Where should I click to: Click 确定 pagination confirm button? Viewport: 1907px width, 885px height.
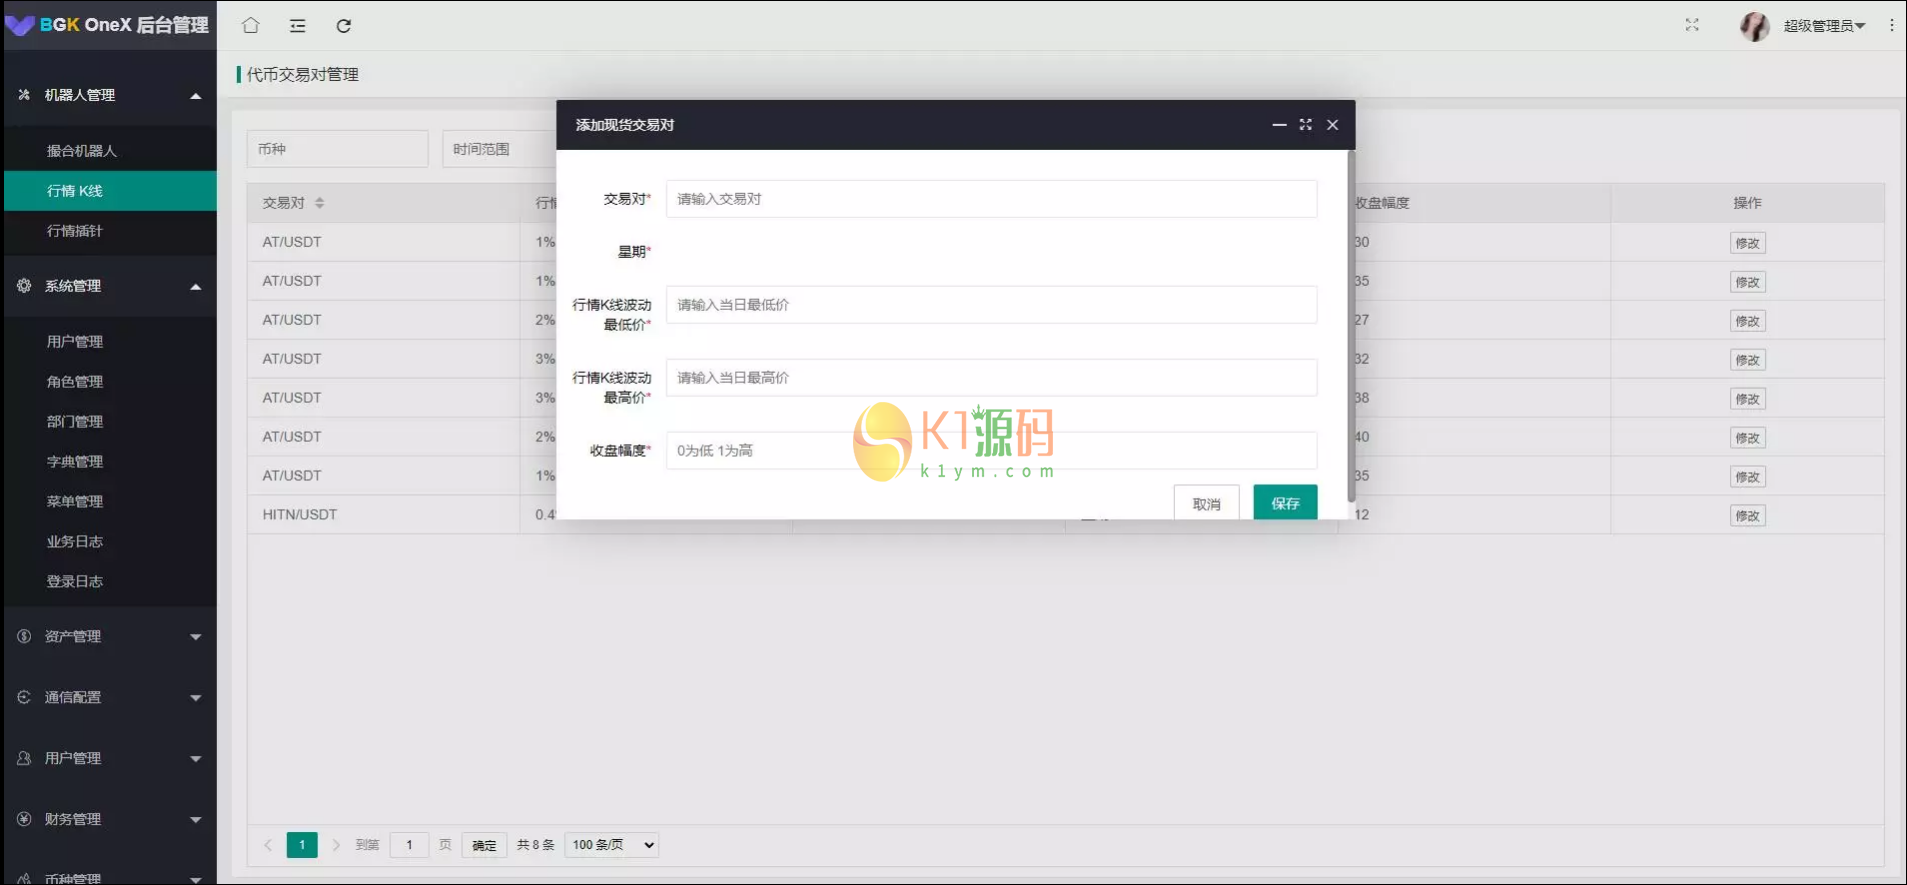point(484,845)
